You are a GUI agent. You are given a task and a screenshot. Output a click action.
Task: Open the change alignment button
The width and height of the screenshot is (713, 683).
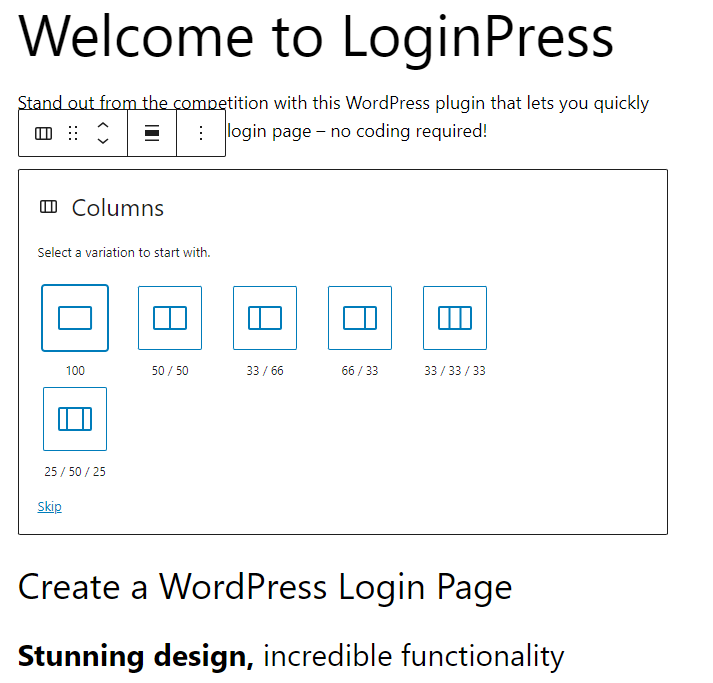point(152,133)
